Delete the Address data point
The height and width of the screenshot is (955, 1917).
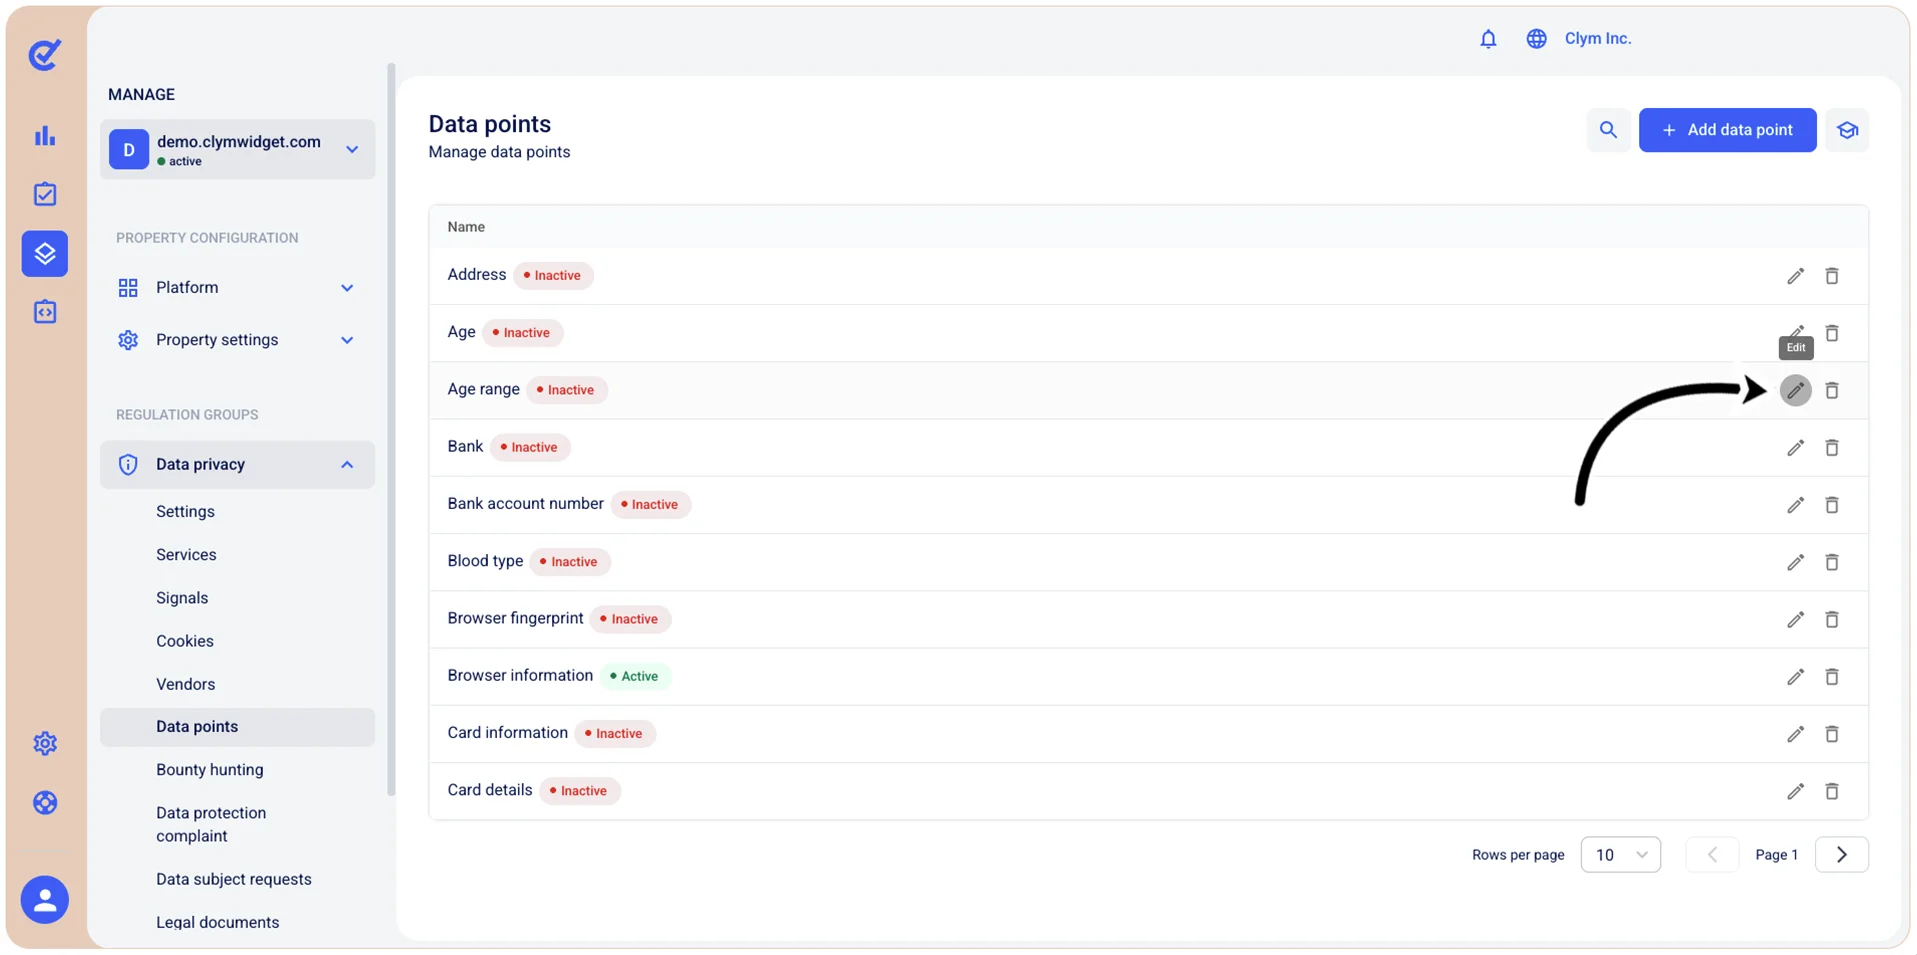click(1832, 276)
